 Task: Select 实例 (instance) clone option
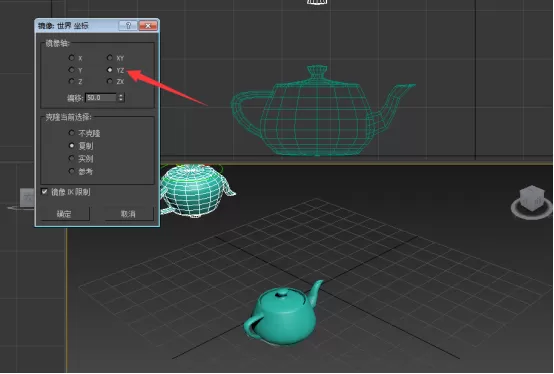72,158
